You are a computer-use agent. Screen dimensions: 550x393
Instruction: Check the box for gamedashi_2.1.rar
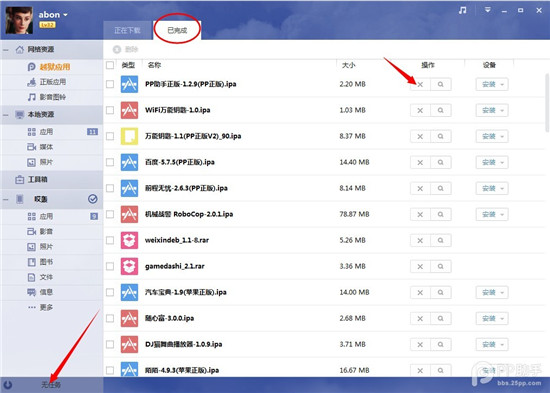pos(110,266)
